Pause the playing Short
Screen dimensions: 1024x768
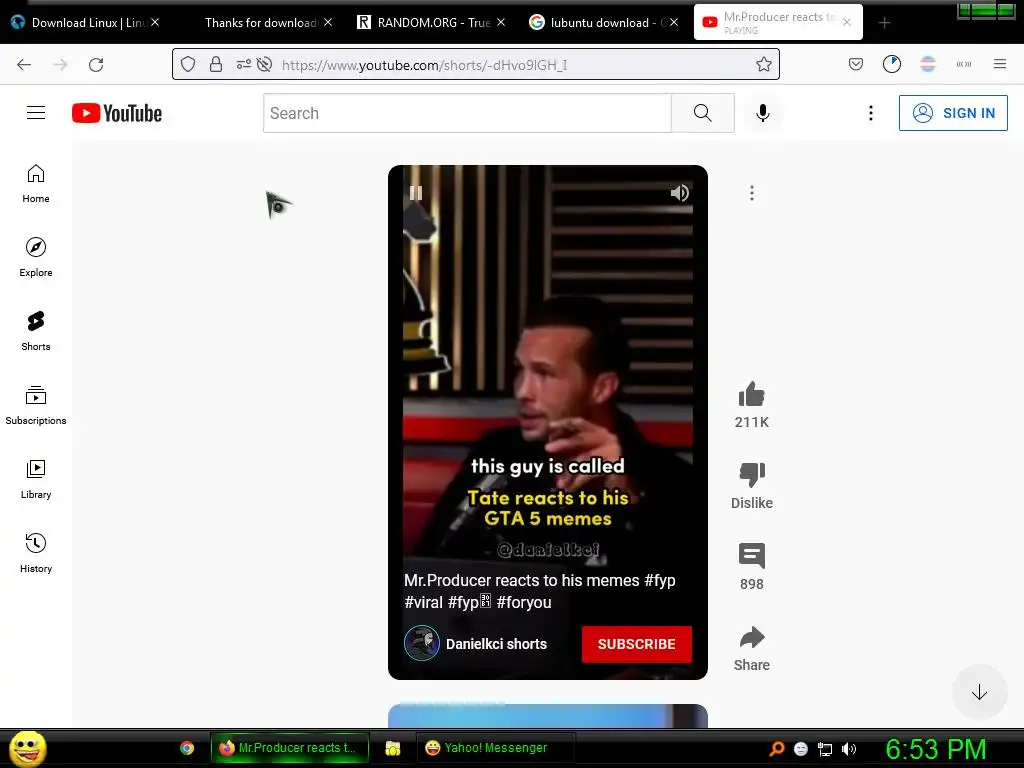click(416, 193)
